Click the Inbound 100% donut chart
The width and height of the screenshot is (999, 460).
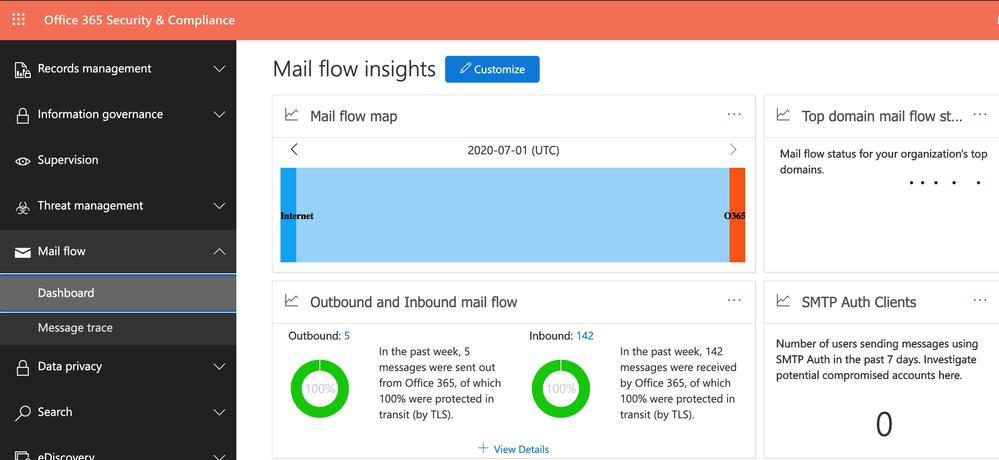561,389
